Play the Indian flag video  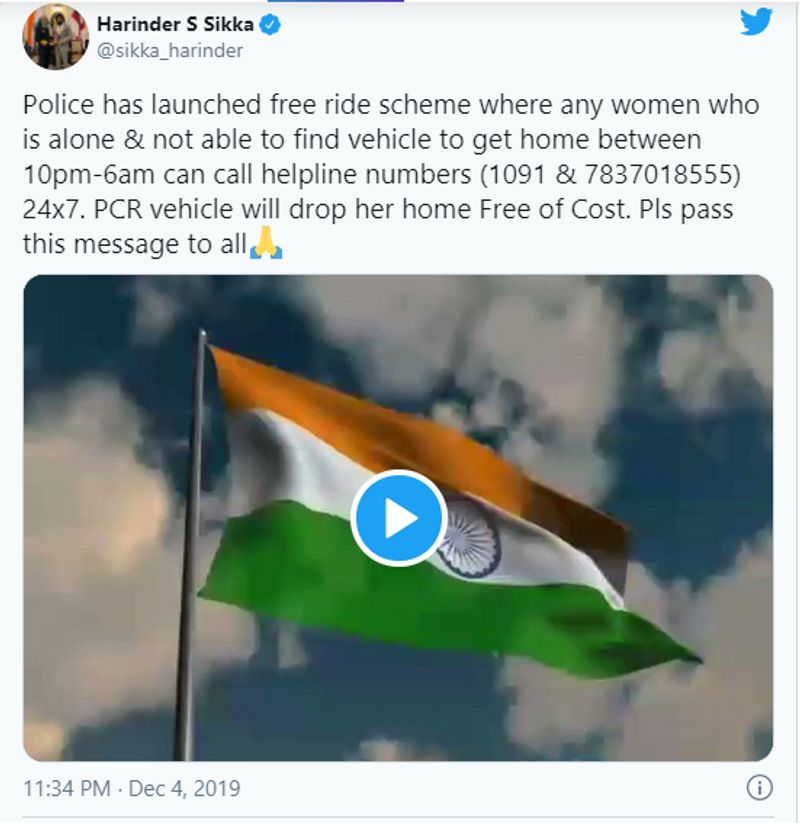pyautogui.click(x=399, y=518)
